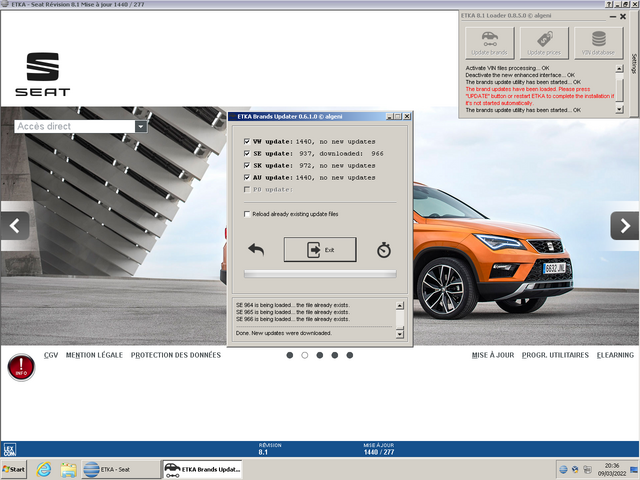
Task: Click the loader log scrollbar thumb
Action: (x=619, y=89)
